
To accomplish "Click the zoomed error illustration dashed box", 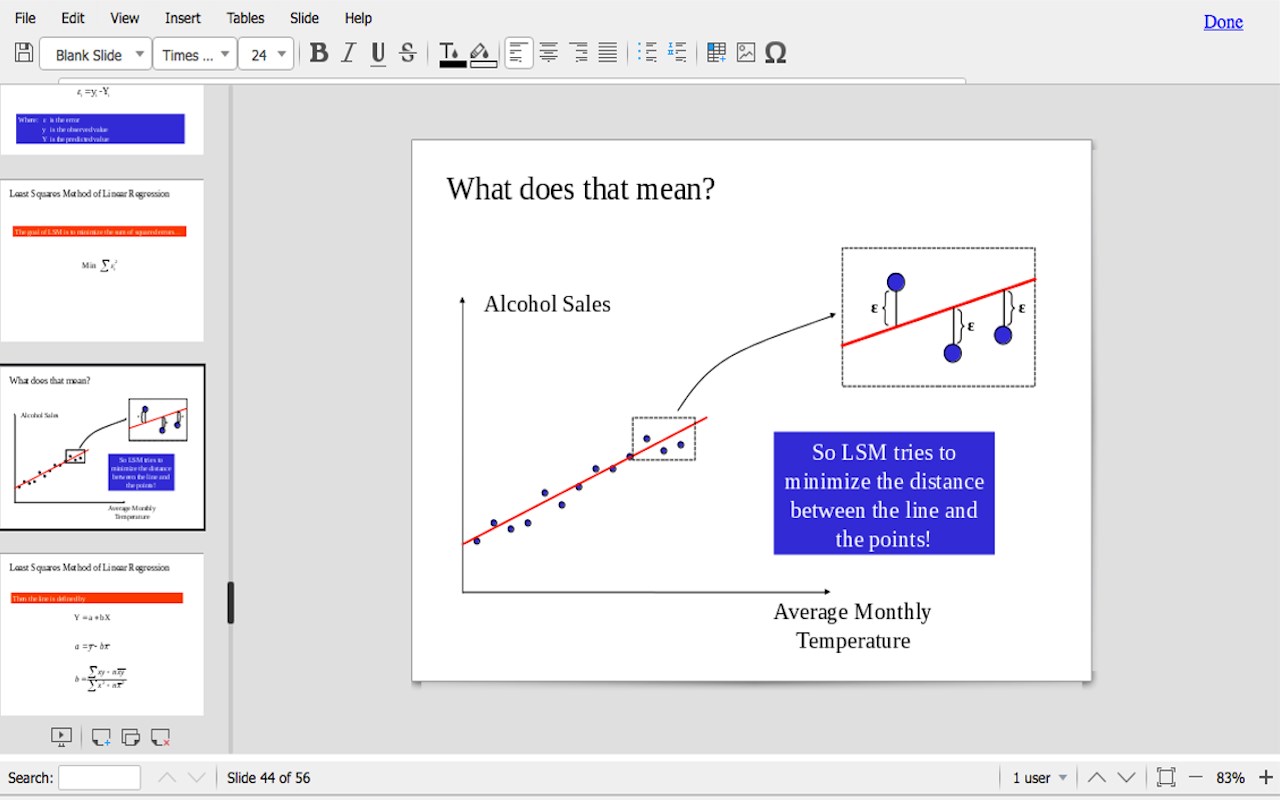I will pos(938,317).
